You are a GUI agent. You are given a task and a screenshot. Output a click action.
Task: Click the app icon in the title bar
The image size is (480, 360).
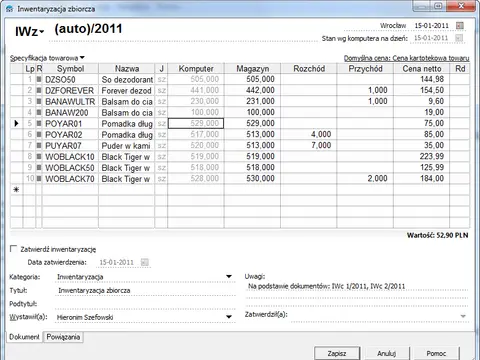(10, 9)
